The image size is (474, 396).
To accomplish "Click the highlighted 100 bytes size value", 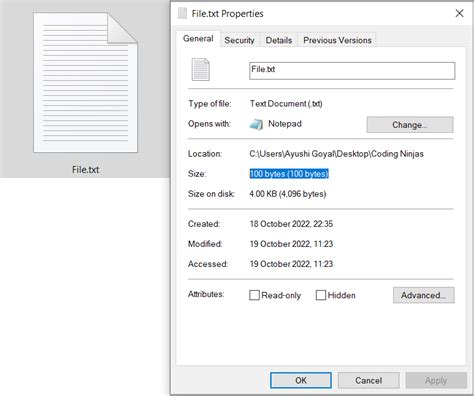I will (x=289, y=174).
